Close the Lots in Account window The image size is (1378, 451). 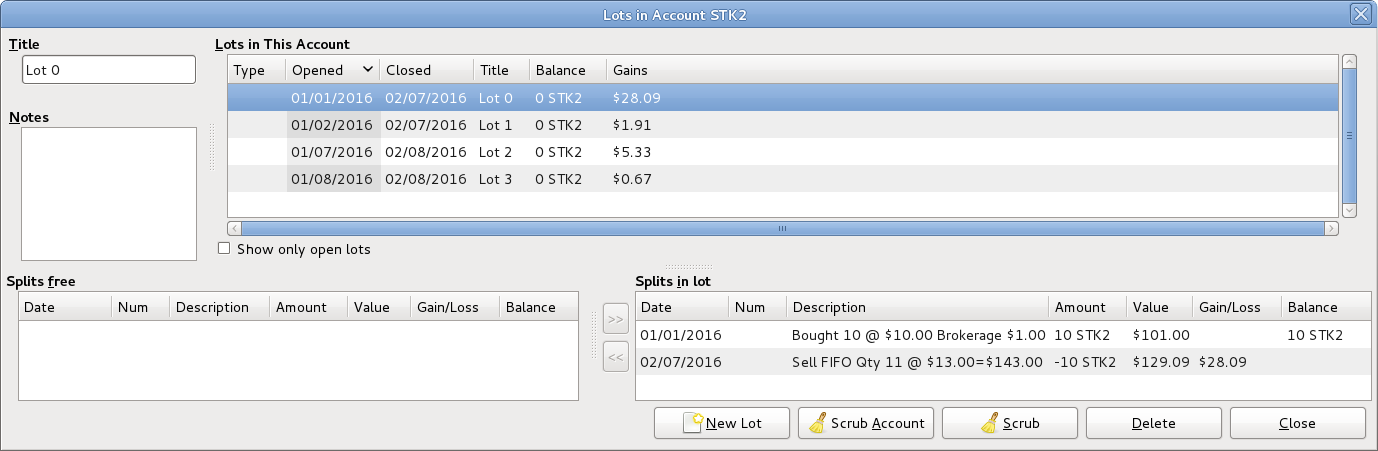pos(1359,14)
